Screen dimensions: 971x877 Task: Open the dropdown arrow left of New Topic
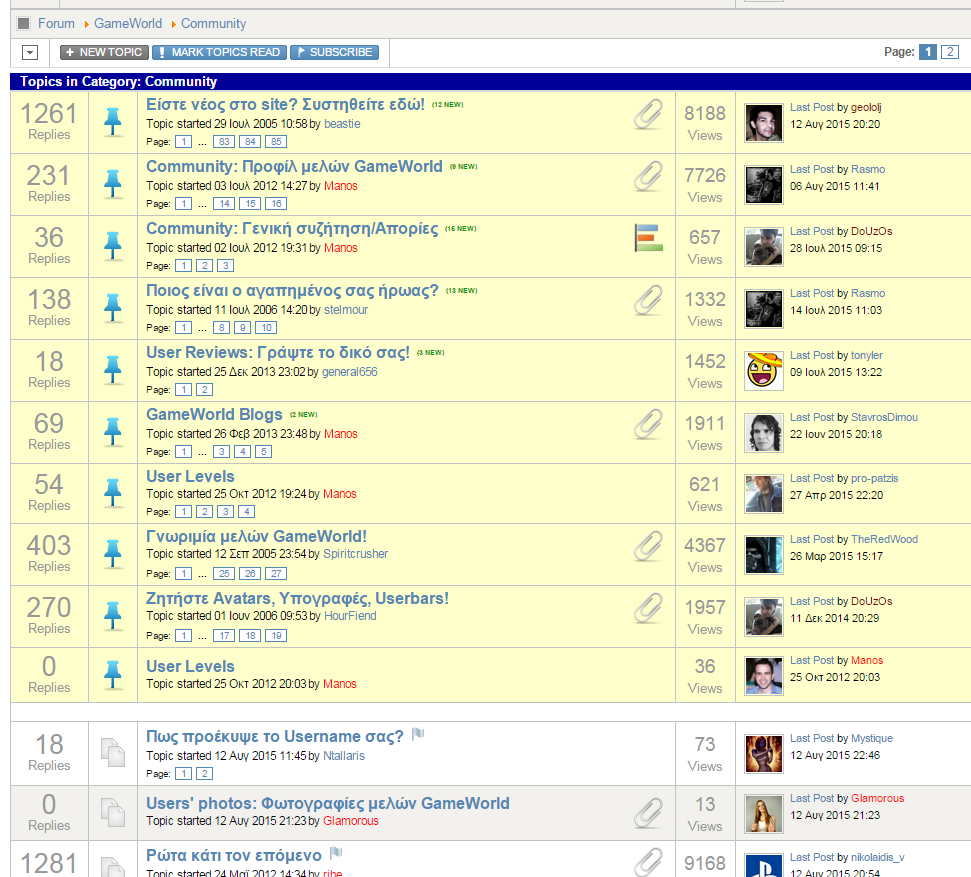click(x=29, y=52)
